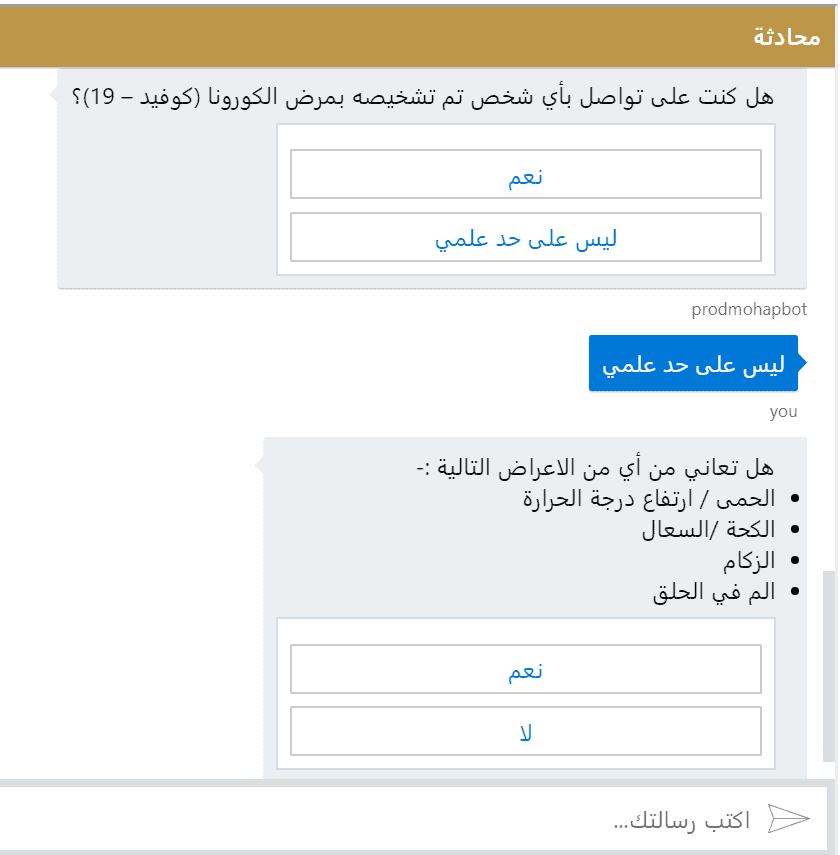The image size is (840, 855).
Task: Click the symptoms question heading text
Action: coord(595,467)
